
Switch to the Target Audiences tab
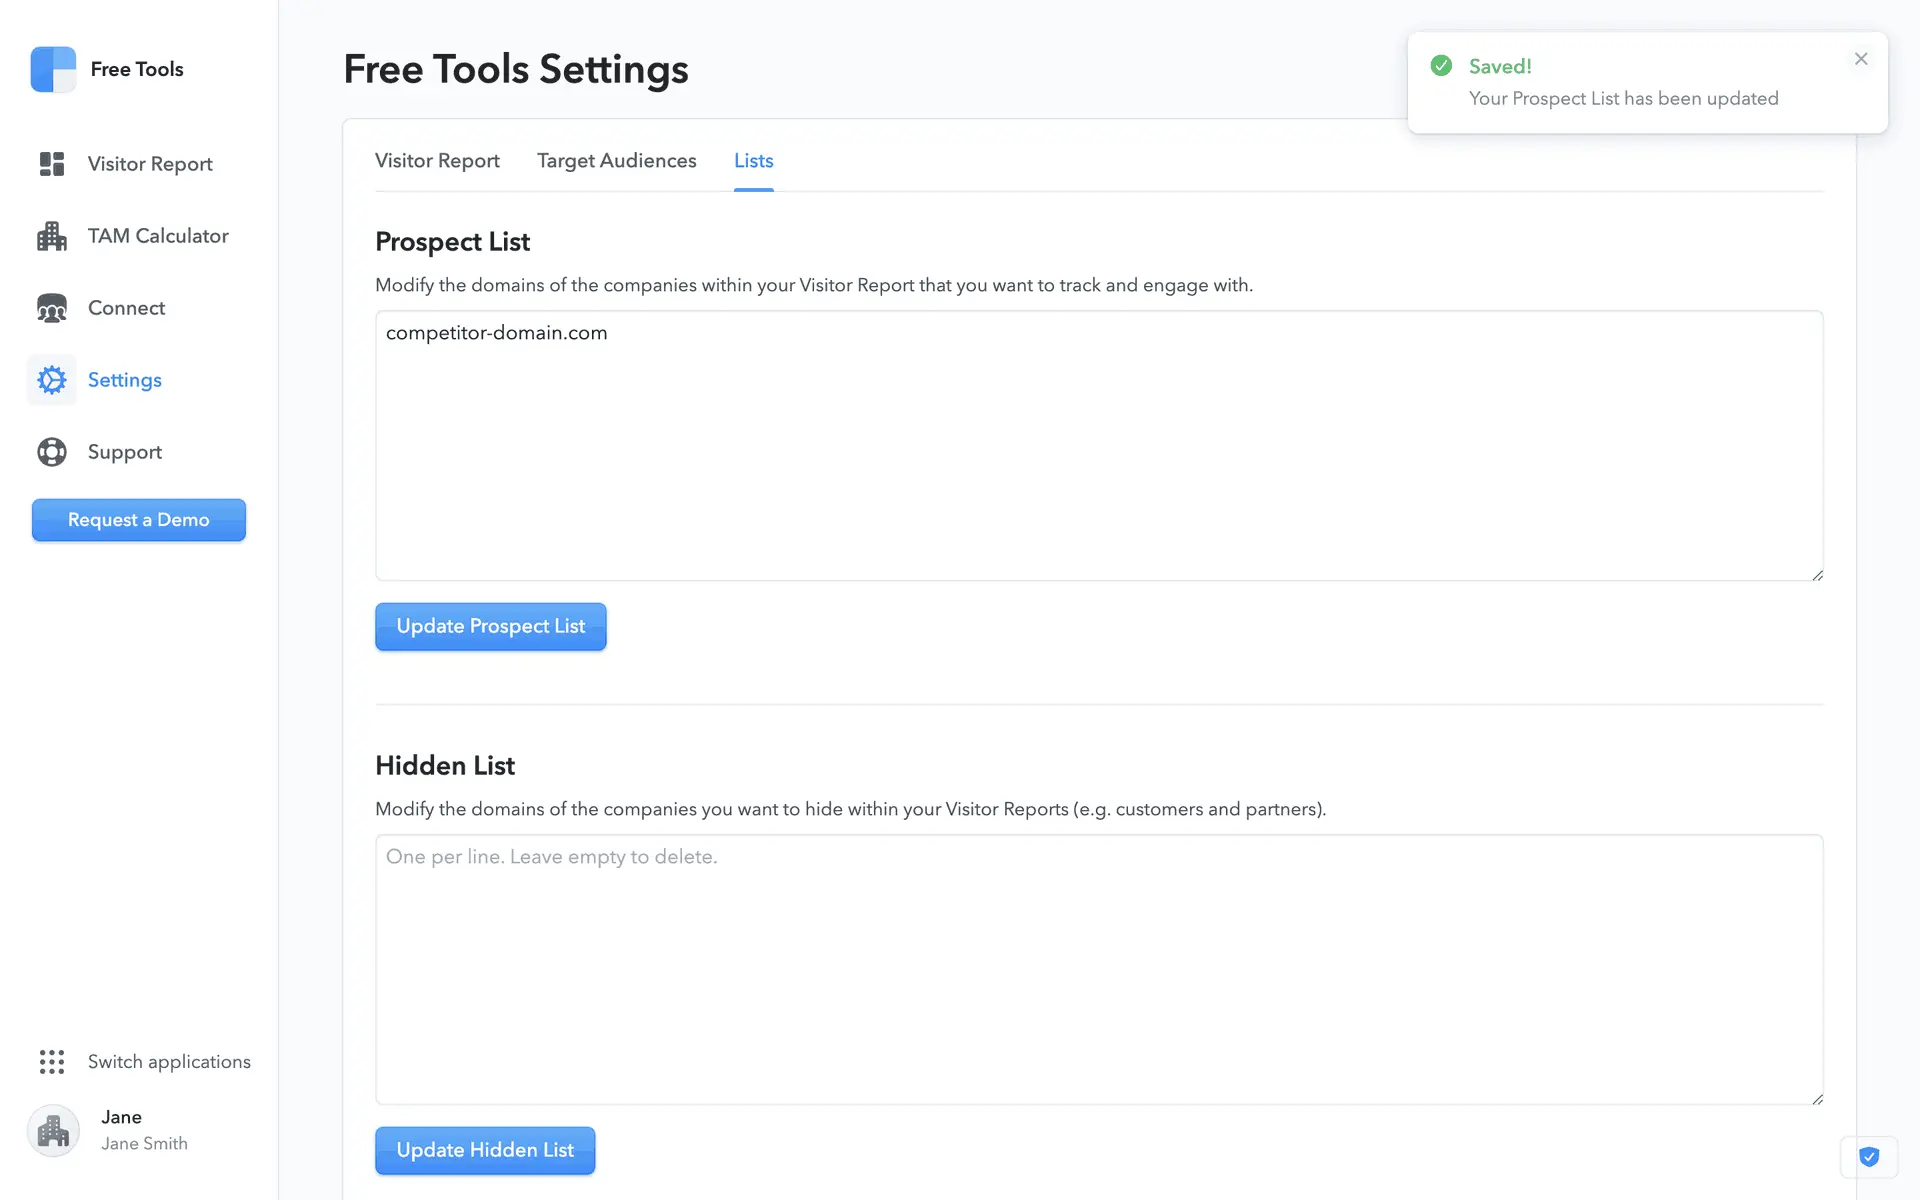pos(616,161)
